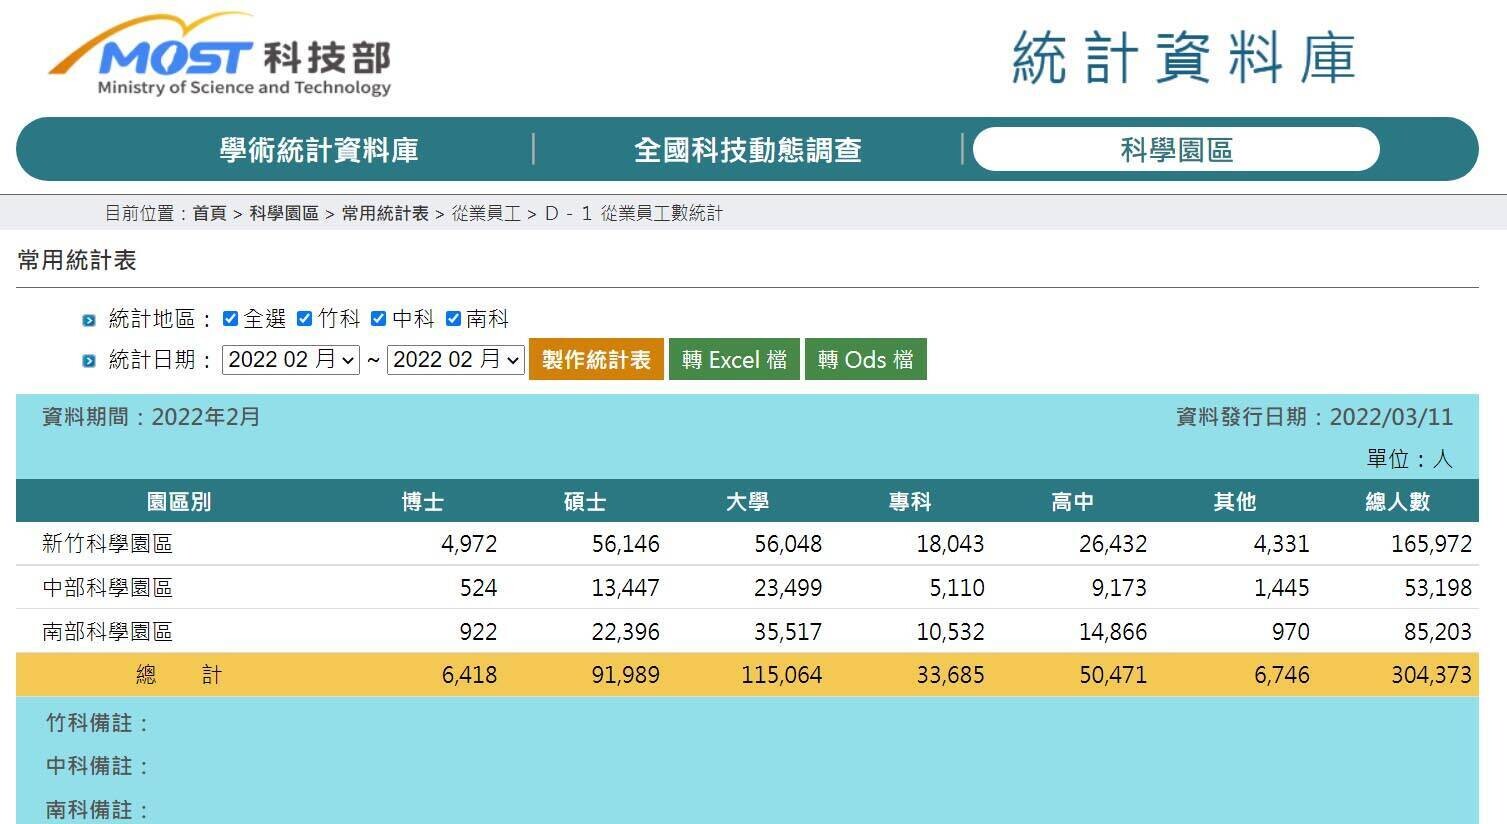This screenshot has width=1507, height=824.
Task: Open the 全國科技動態調查 tab
Action: coord(746,148)
